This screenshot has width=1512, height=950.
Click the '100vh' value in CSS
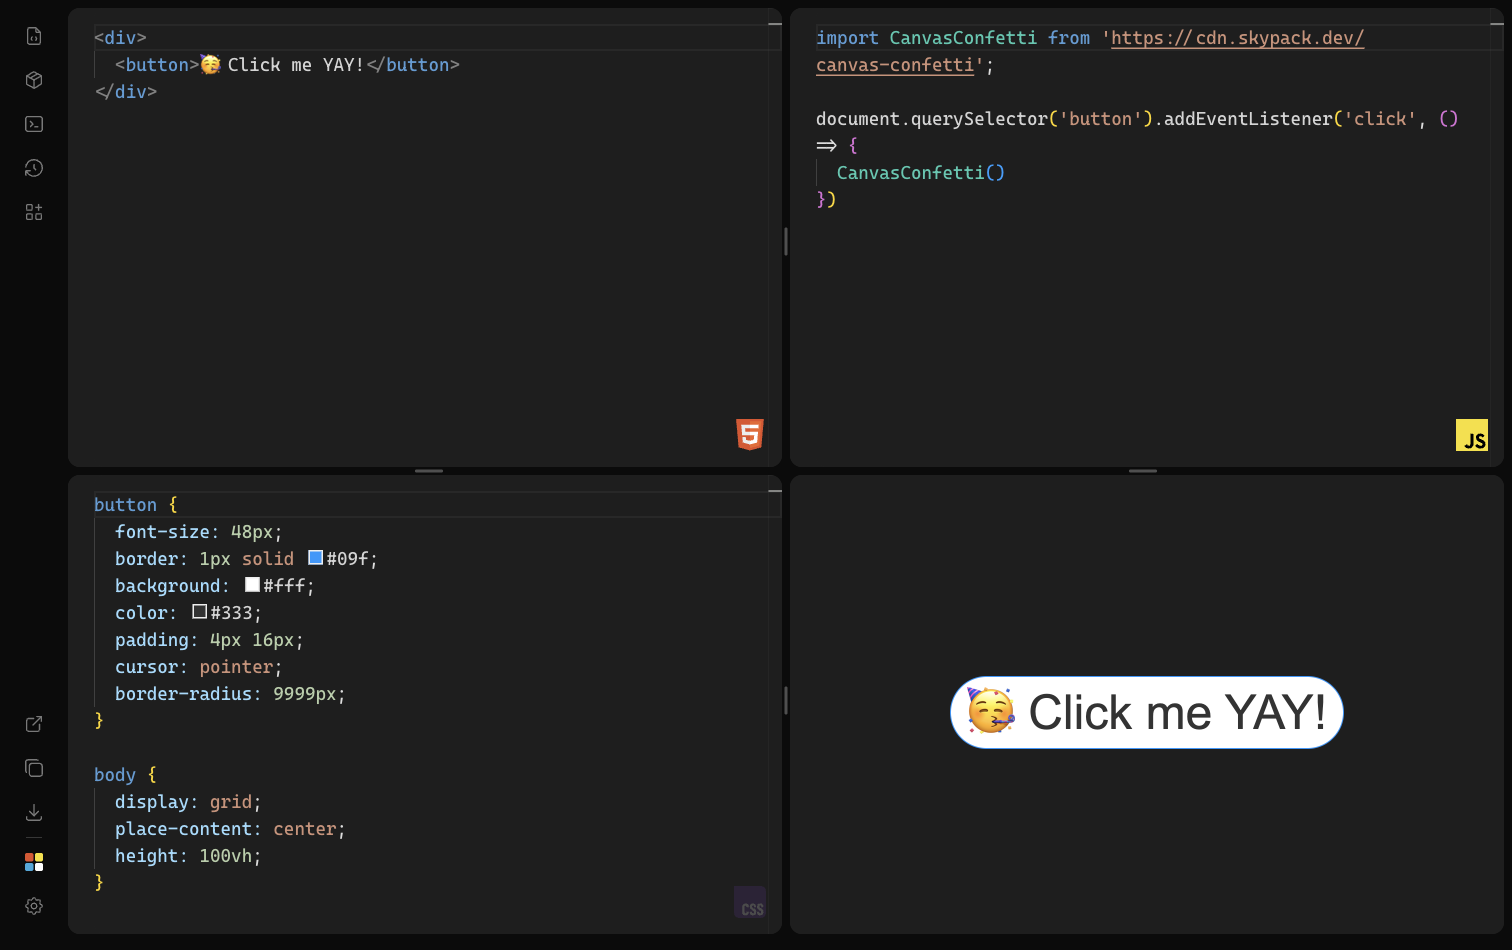click(x=225, y=856)
